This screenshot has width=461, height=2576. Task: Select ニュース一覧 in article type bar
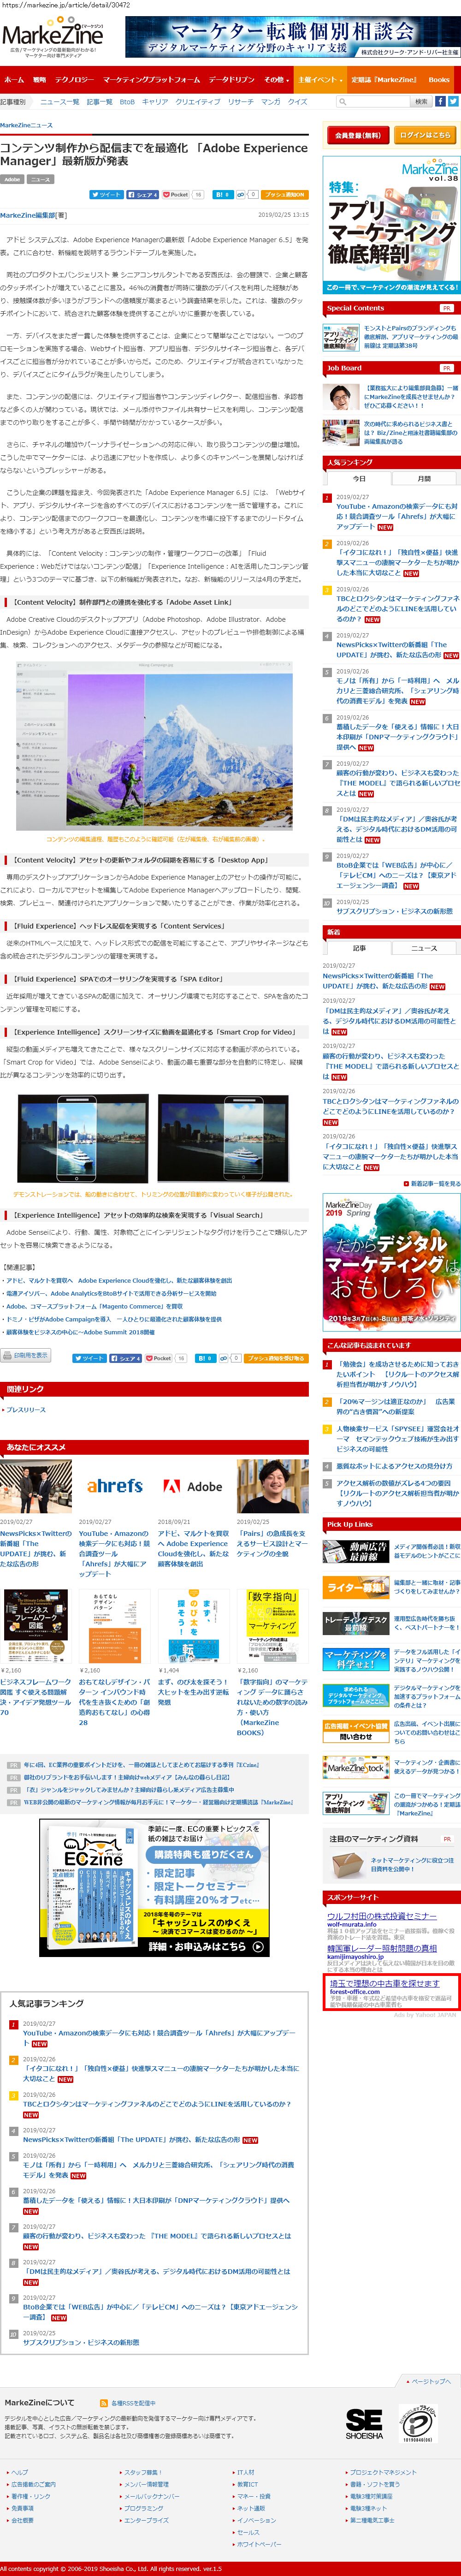[x=60, y=102]
